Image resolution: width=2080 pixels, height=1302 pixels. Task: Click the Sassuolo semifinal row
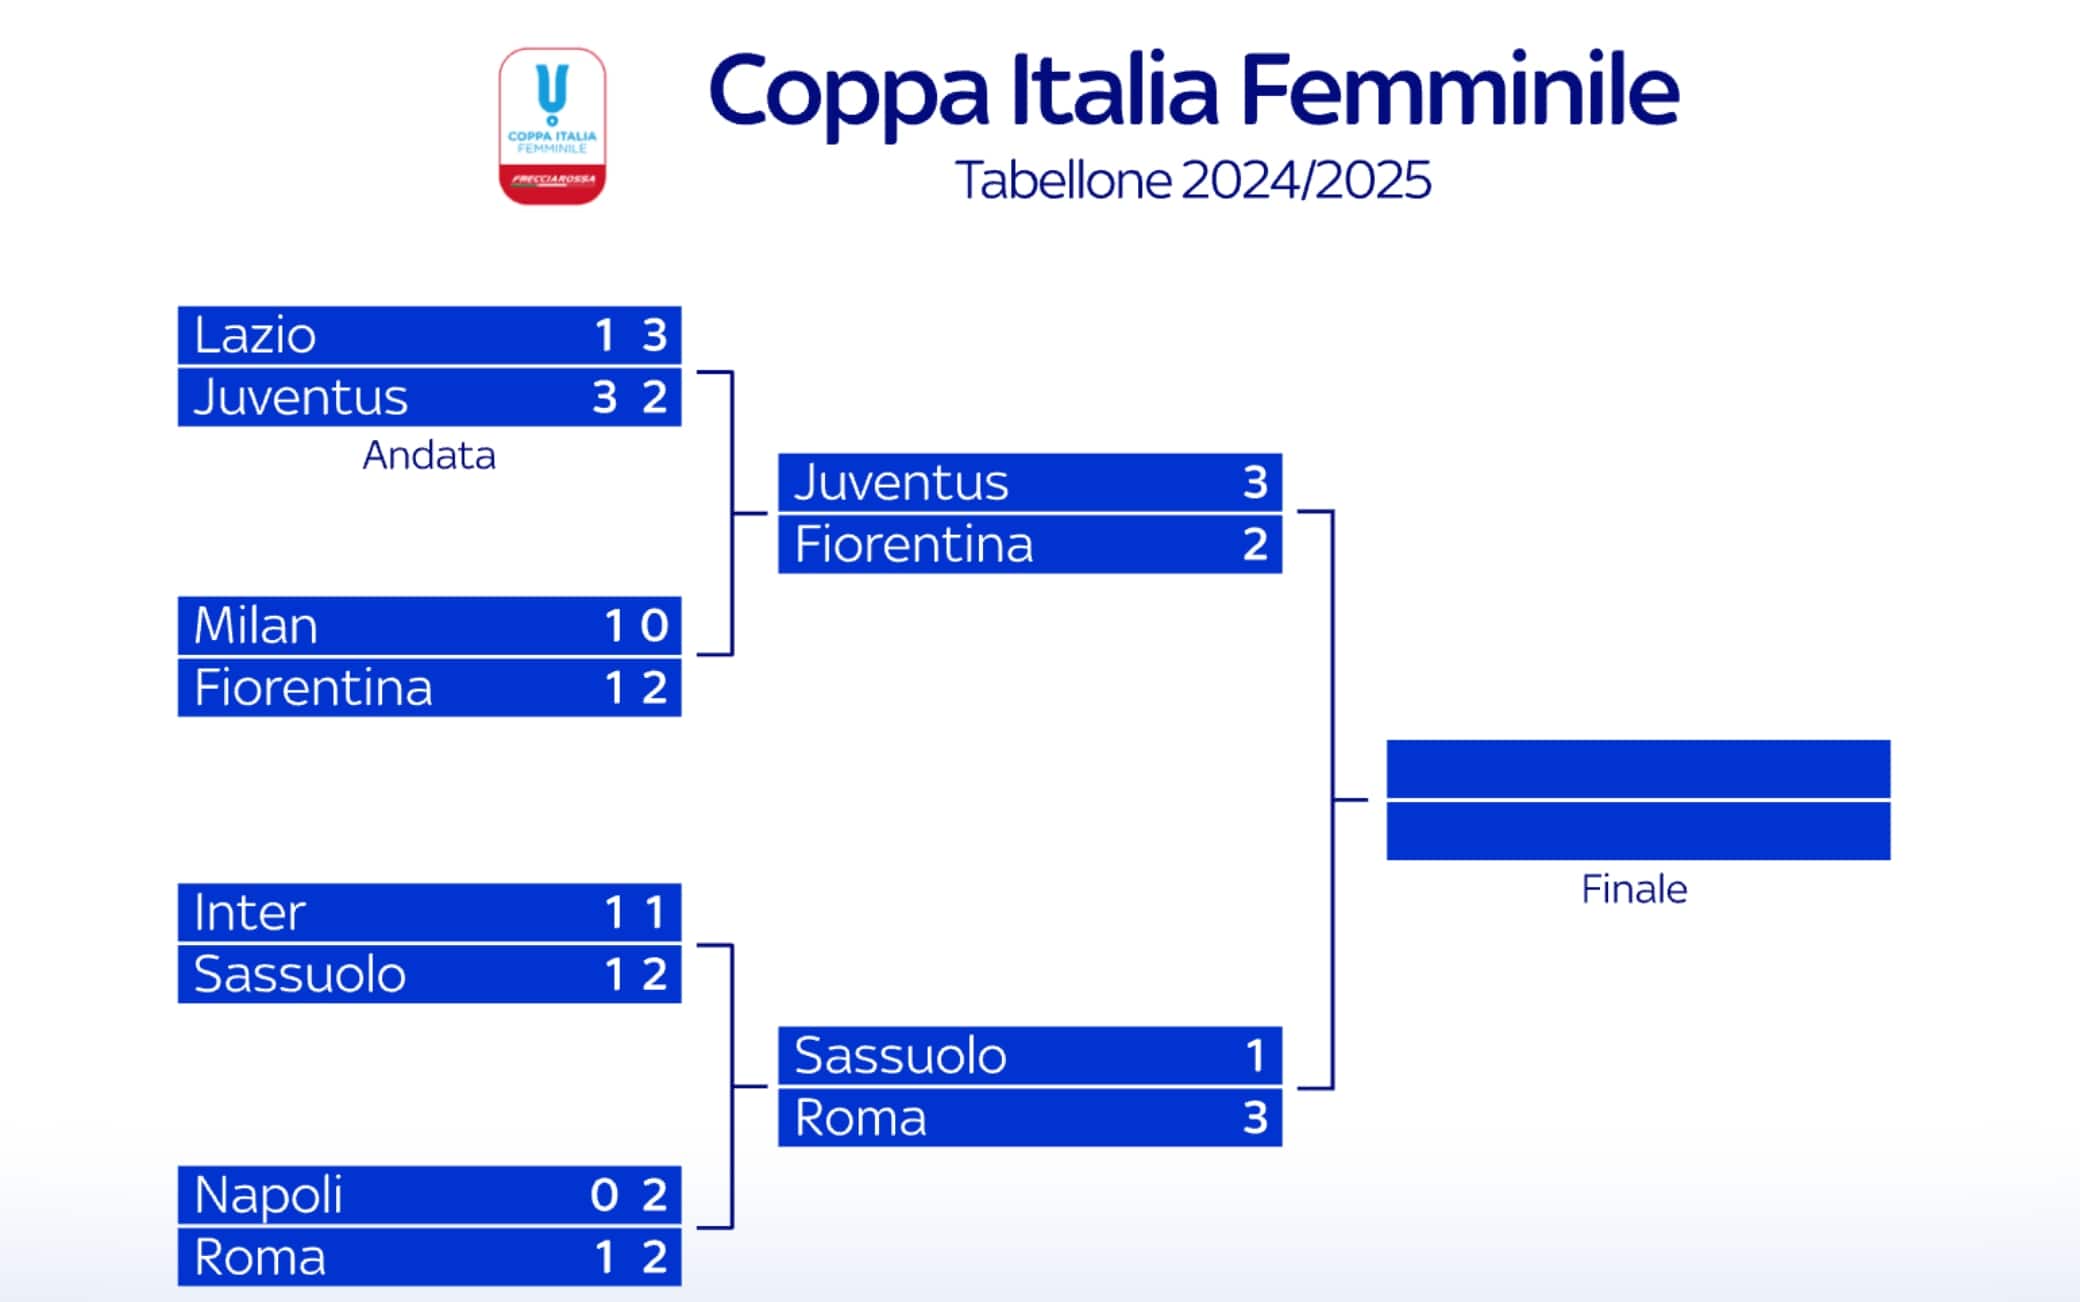(x=1029, y=1056)
